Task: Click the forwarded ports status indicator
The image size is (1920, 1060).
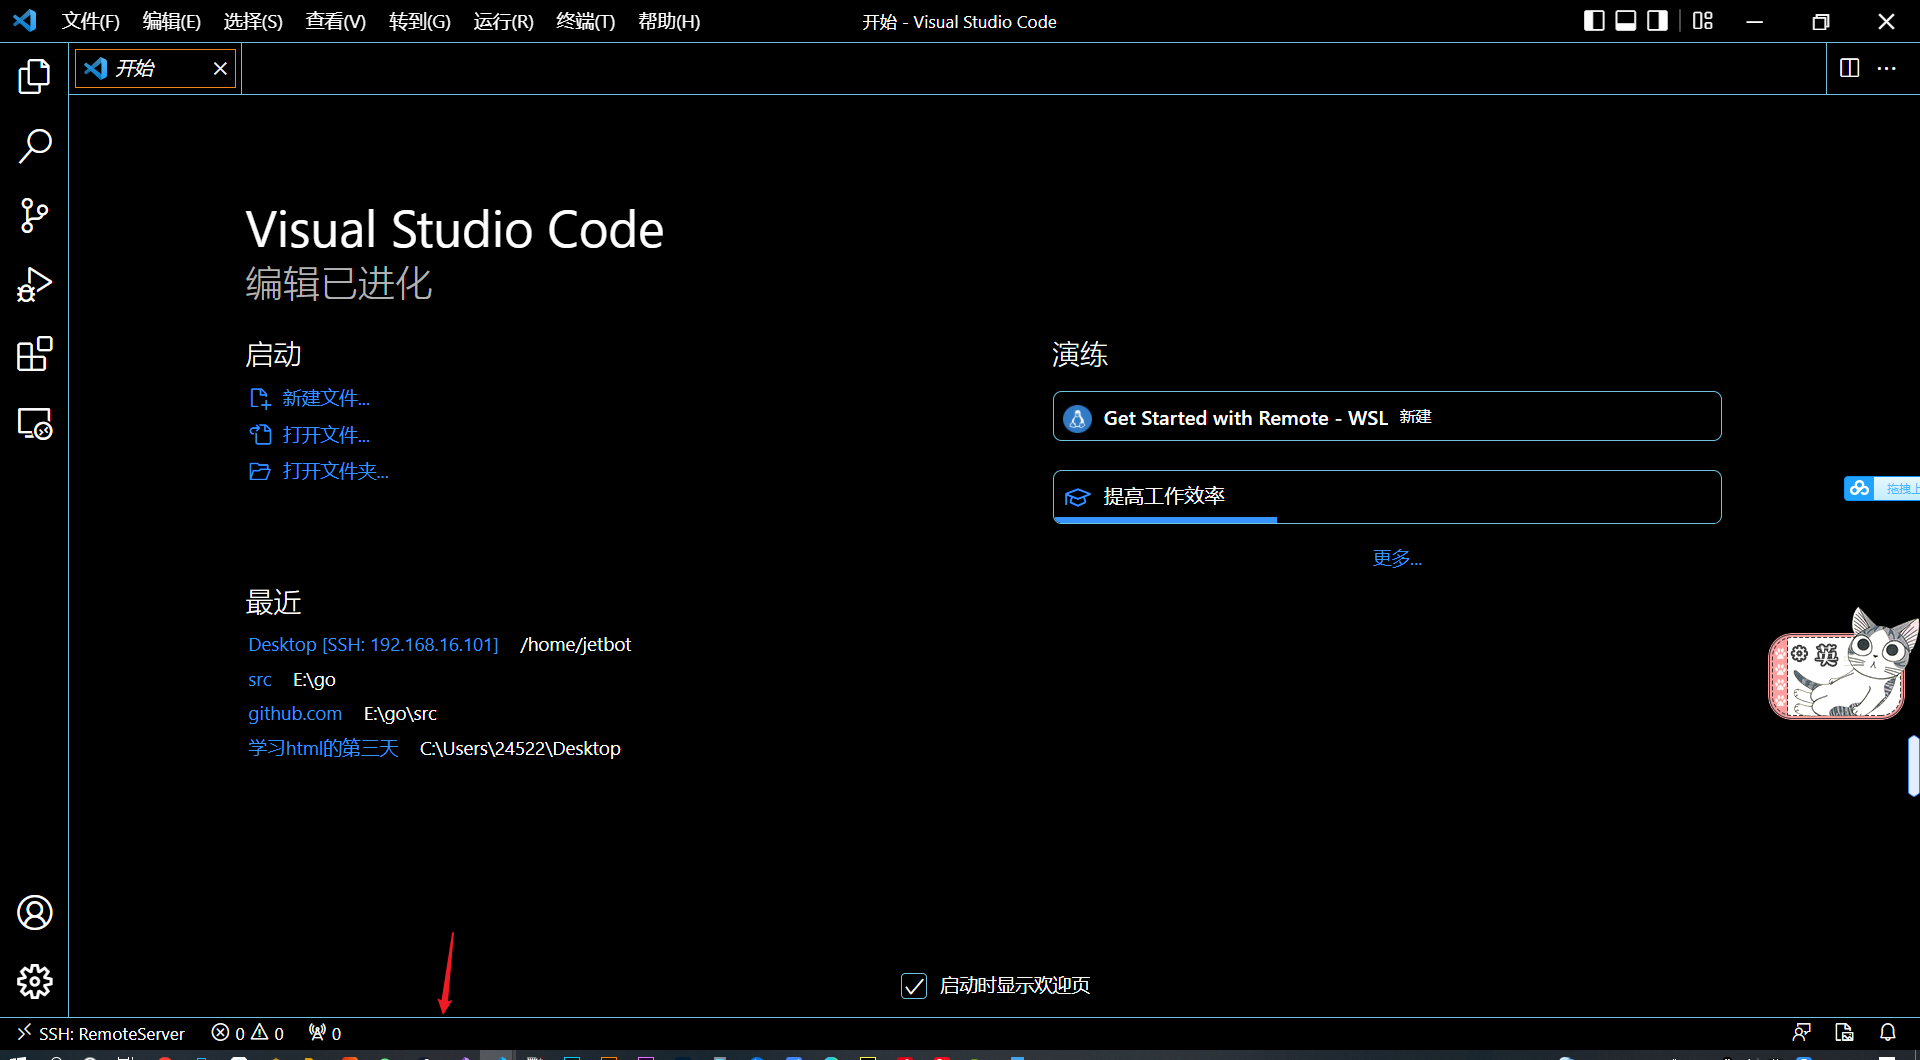Action: [x=325, y=1033]
